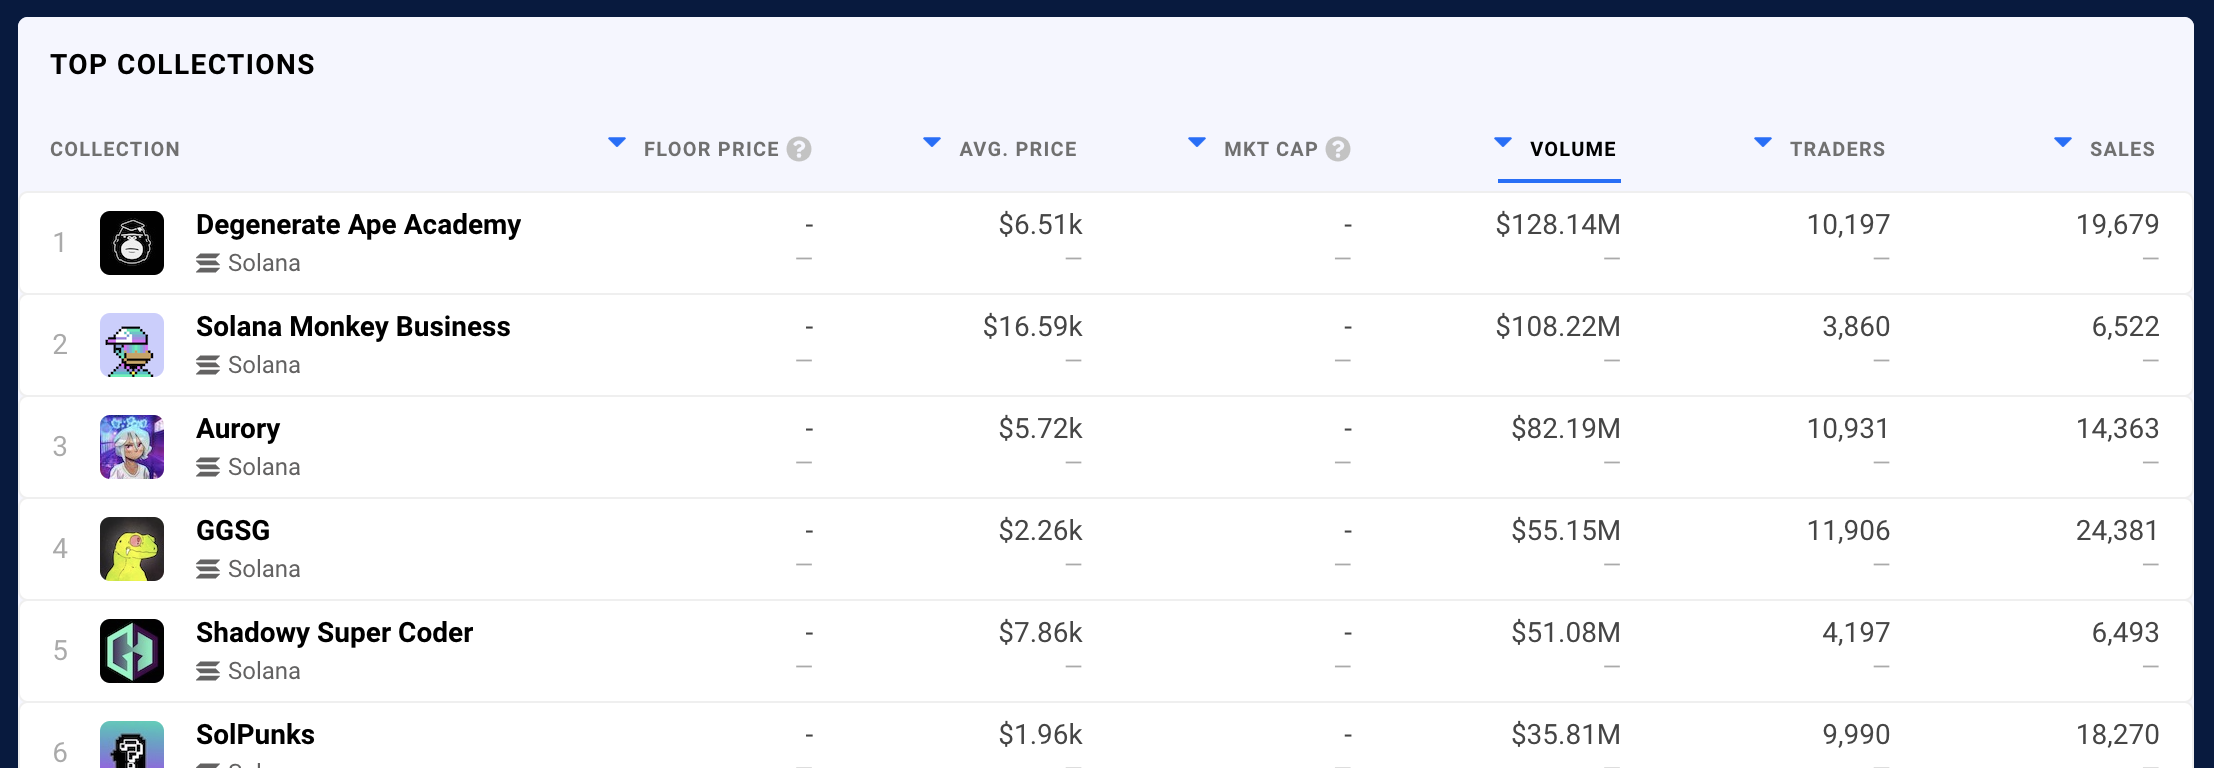
Task: Open the Mkt Cap help question icon
Action: (1338, 149)
